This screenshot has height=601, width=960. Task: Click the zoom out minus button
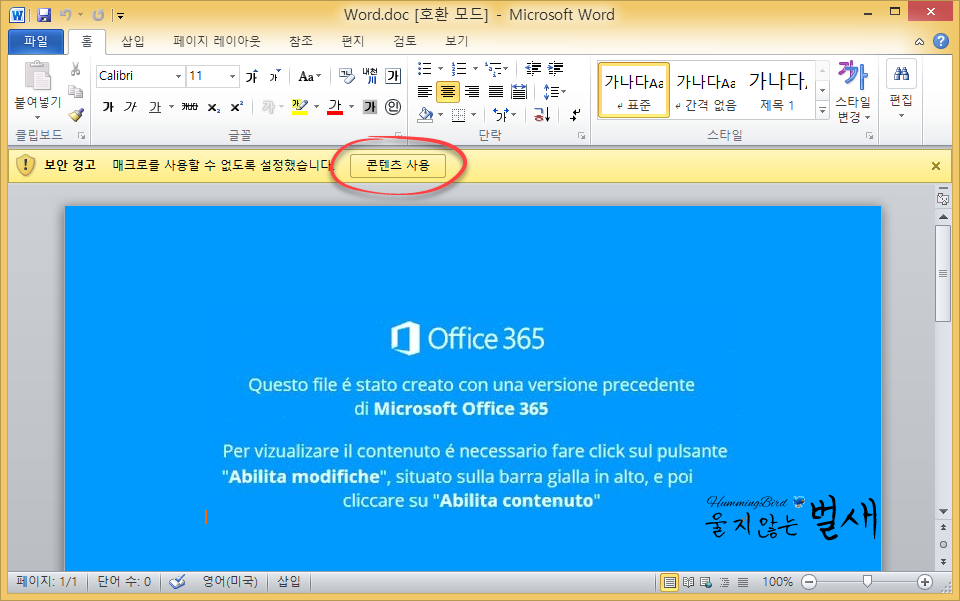pos(809,582)
